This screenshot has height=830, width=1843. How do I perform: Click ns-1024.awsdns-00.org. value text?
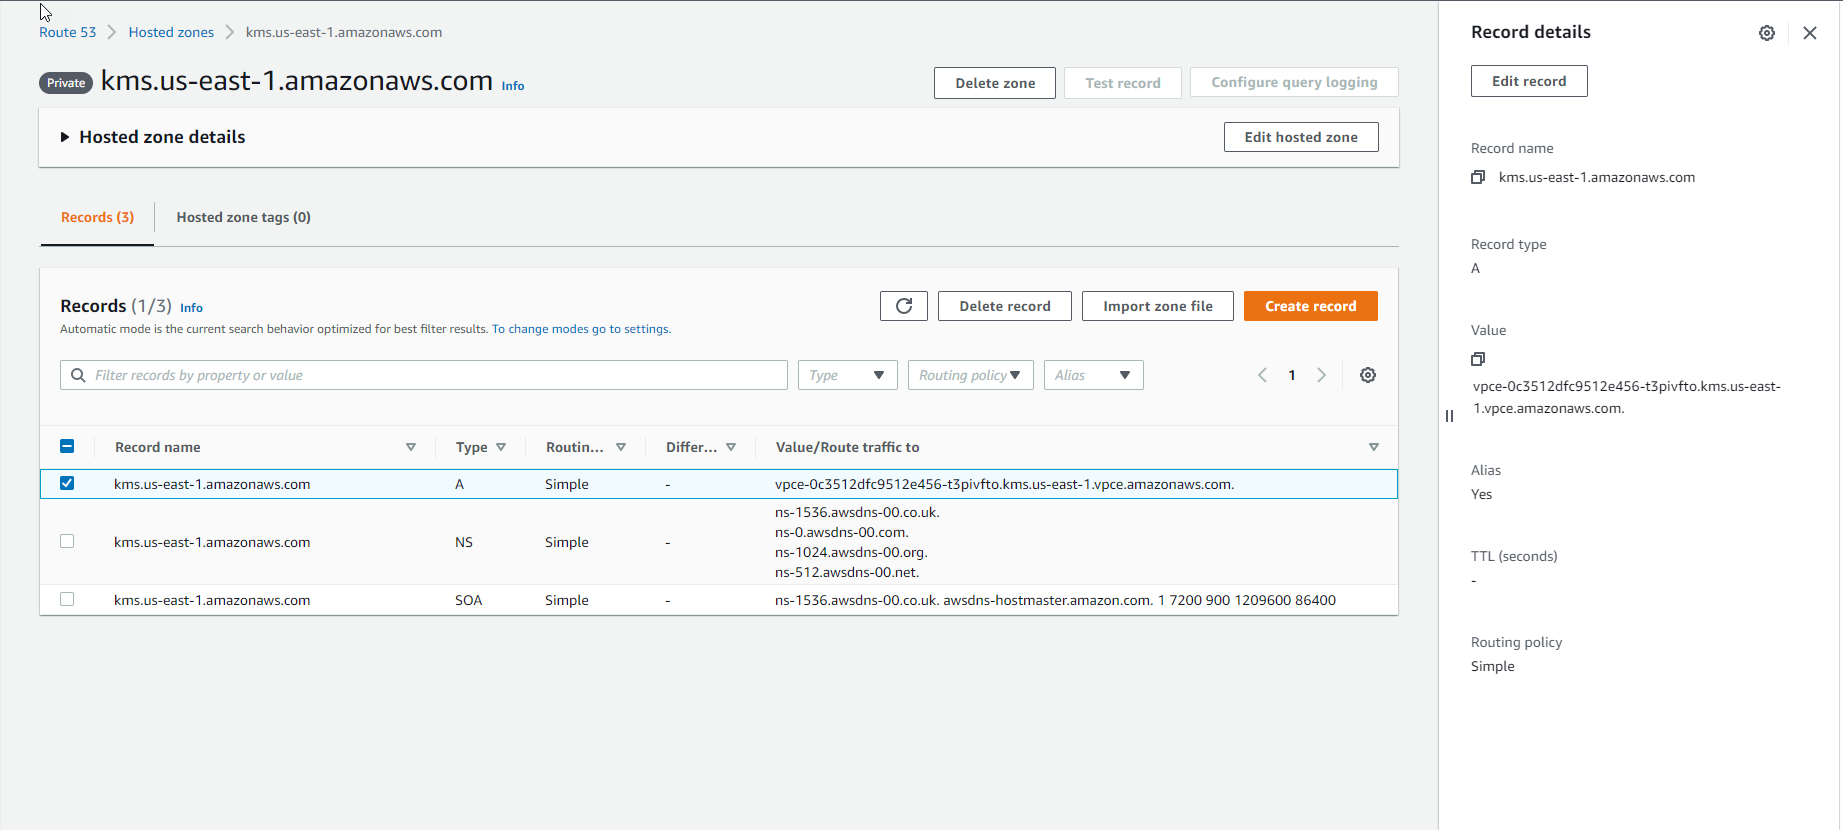coord(851,552)
